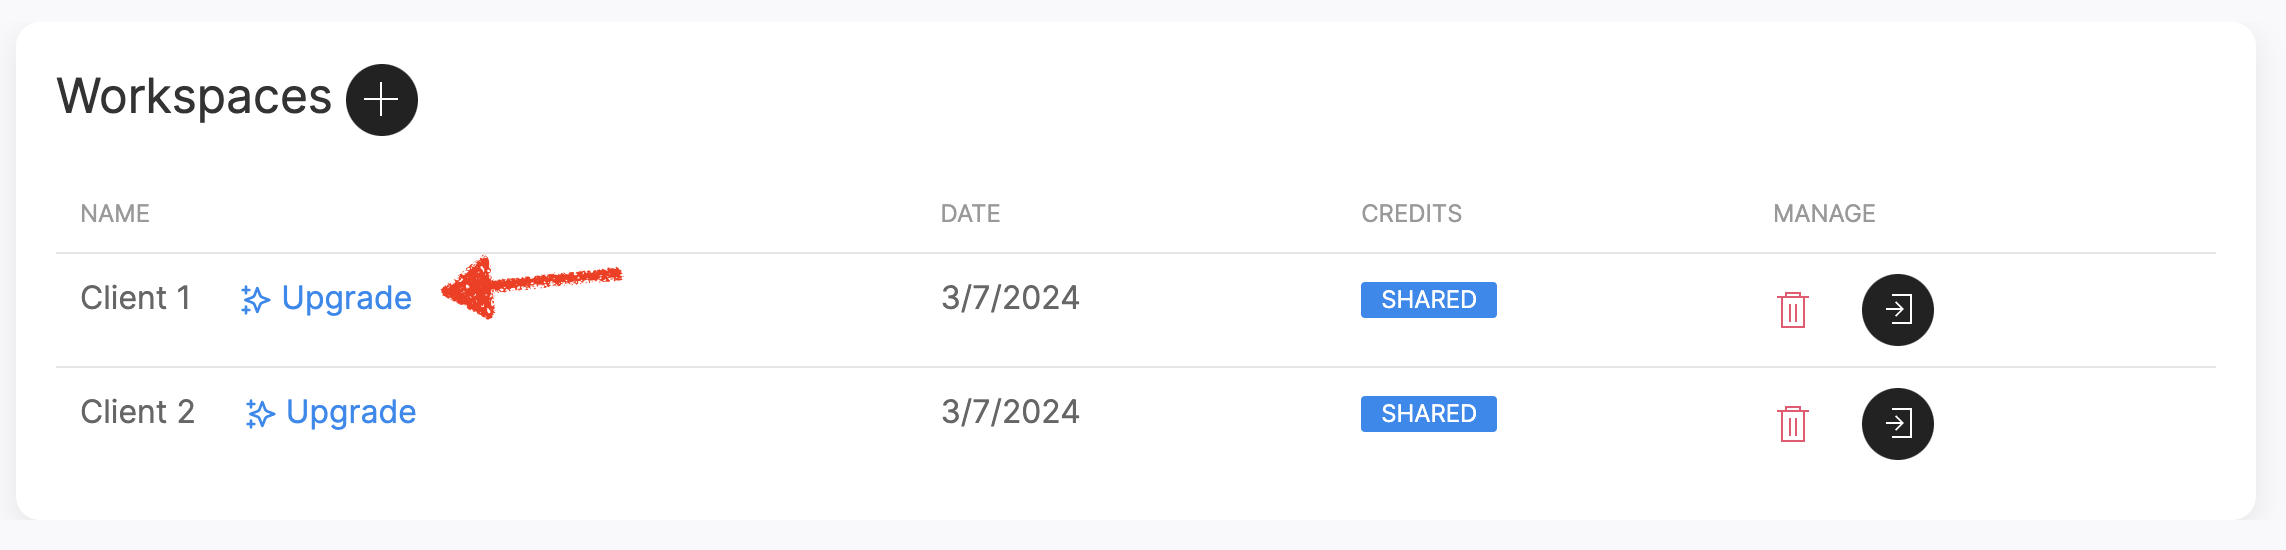Enter the Client 2 workspace
Screen dimensions: 2286x550
coord(1897,424)
